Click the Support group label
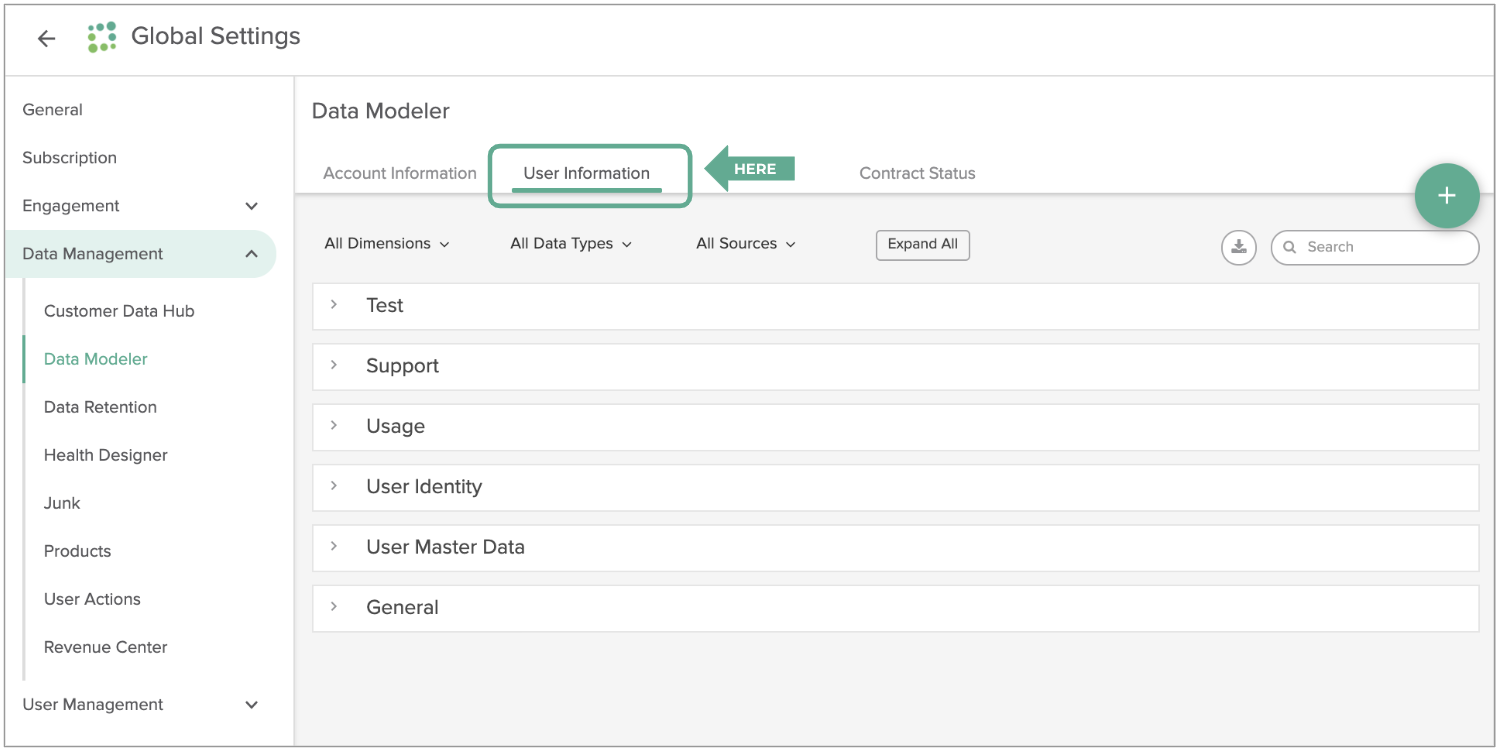1502x754 pixels. tap(402, 366)
